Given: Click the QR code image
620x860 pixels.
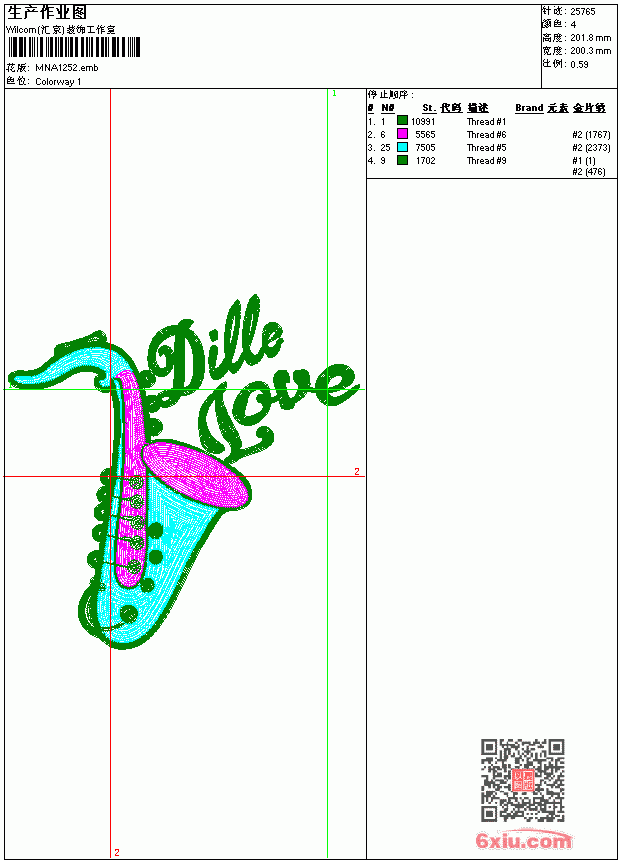Looking at the screenshot, I should [x=522, y=780].
